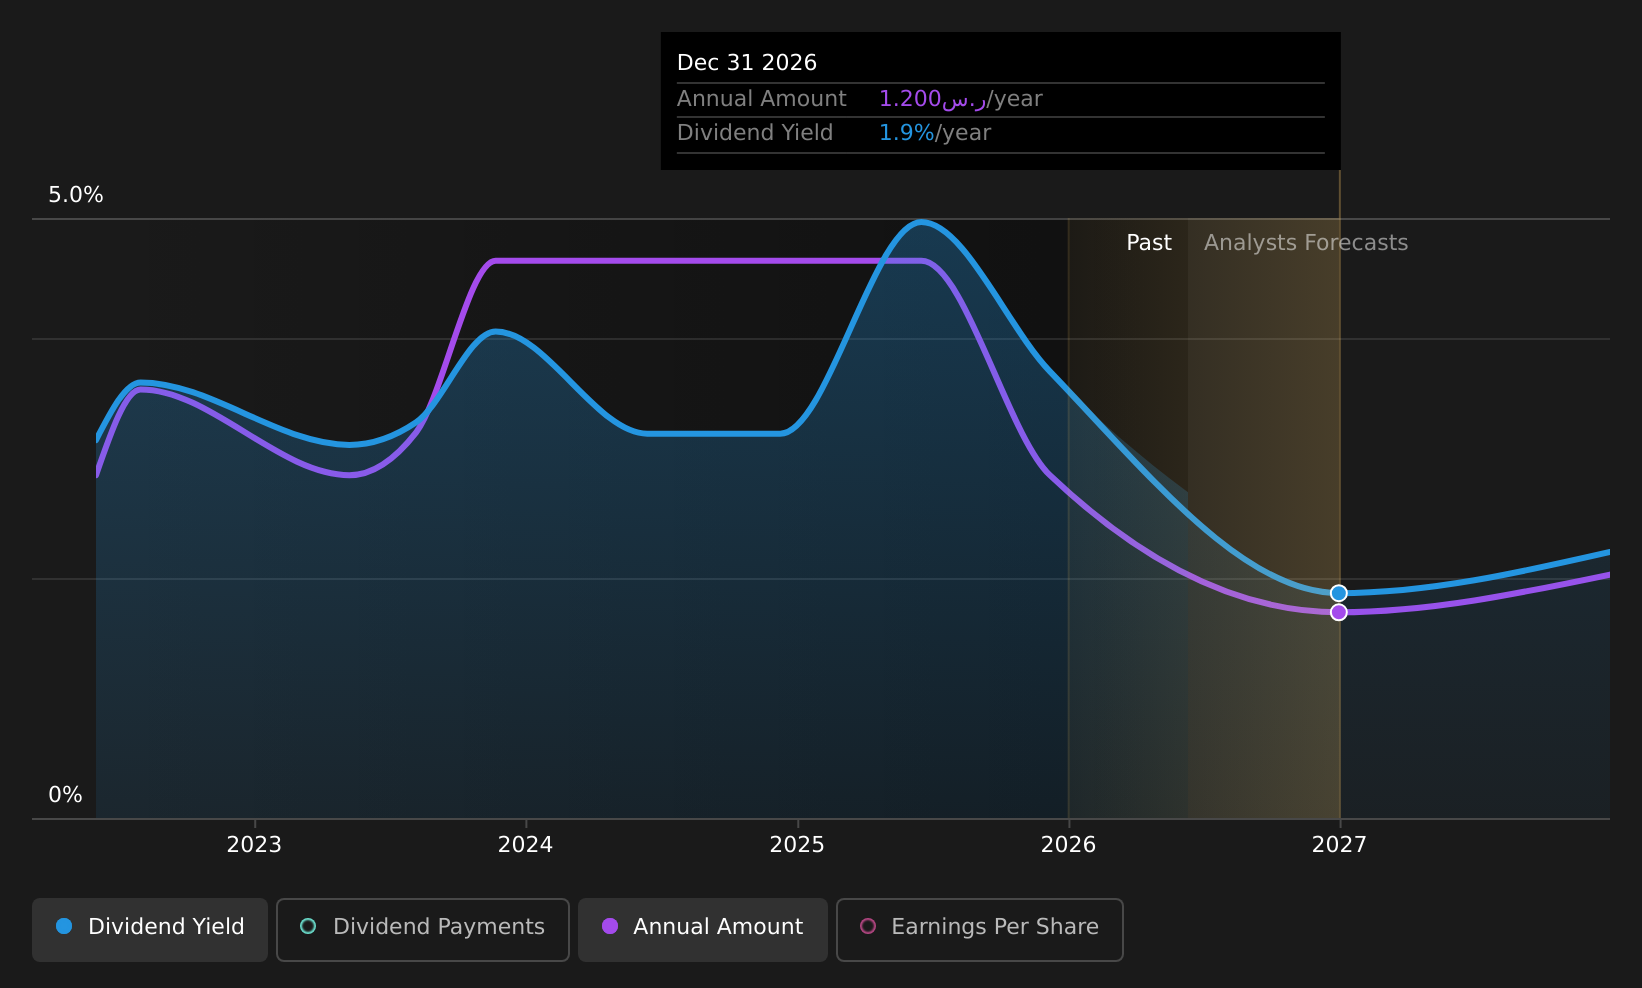Toggle the Annual Amount legend button
1642x988 pixels.
click(x=703, y=929)
